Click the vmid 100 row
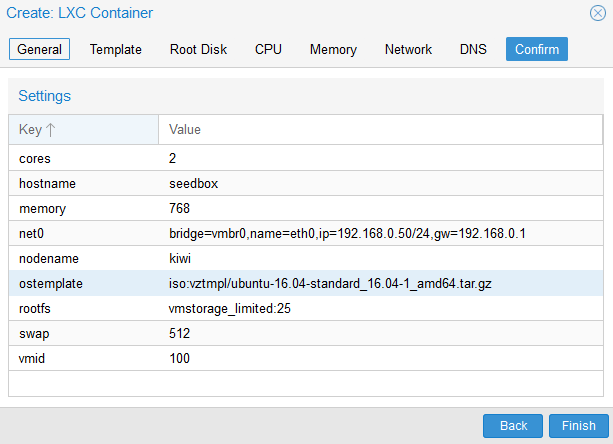Image resolution: width=613 pixels, height=444 pixels. tap(306, 358)
